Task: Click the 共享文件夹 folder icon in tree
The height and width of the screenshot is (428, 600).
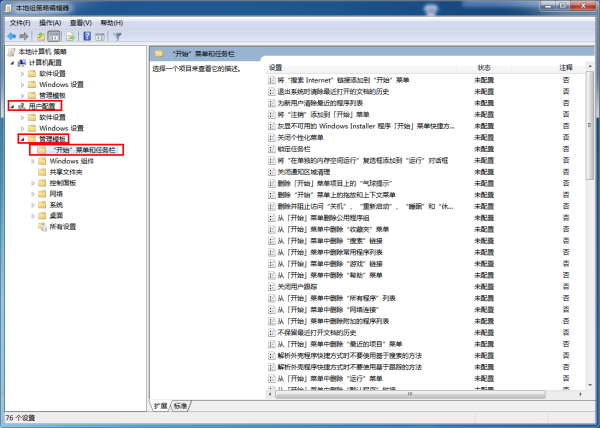Action: [42, 172]
